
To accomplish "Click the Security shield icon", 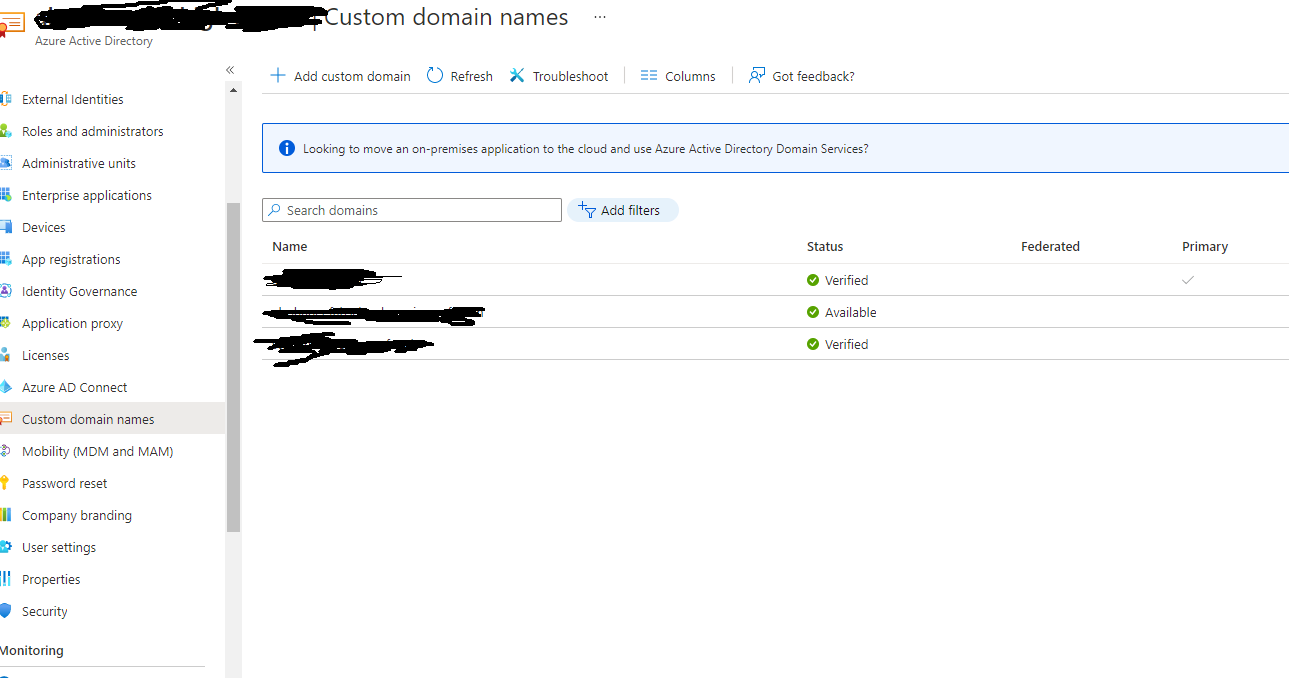I will pos(6,611).
